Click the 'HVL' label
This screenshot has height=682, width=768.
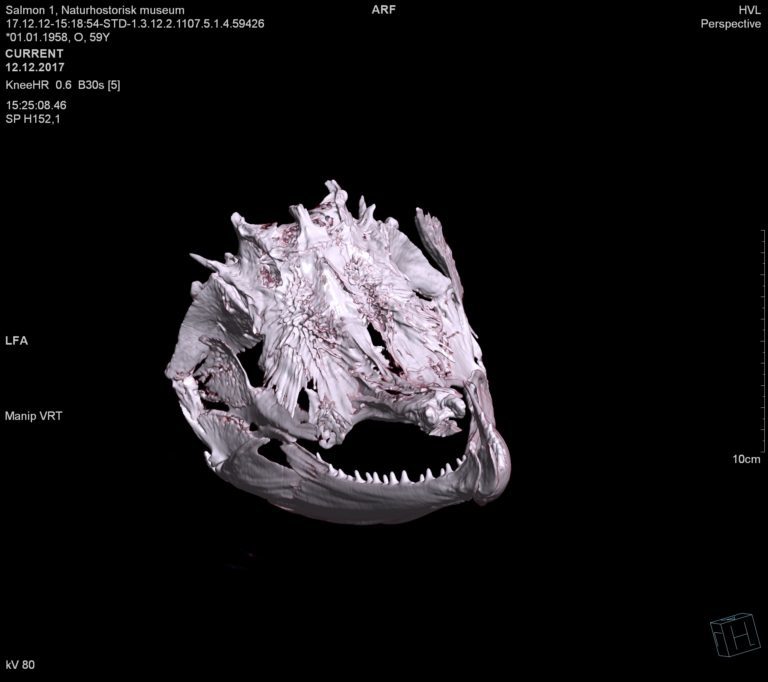click(x=749, y=10)
